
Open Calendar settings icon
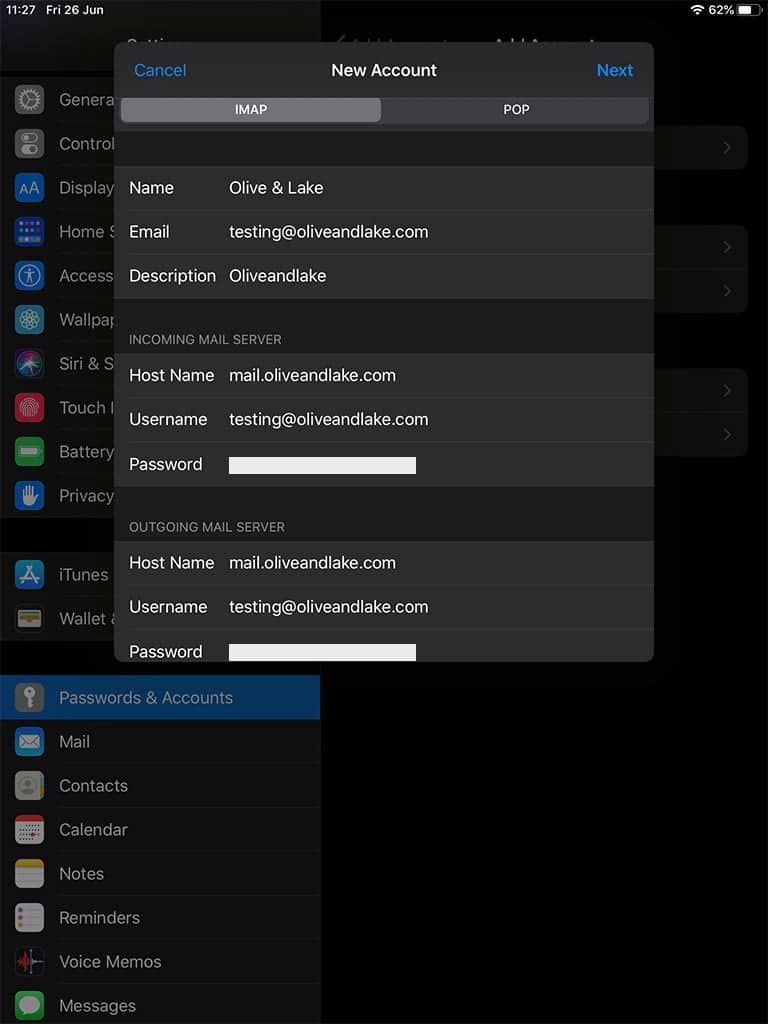point(29,829)
